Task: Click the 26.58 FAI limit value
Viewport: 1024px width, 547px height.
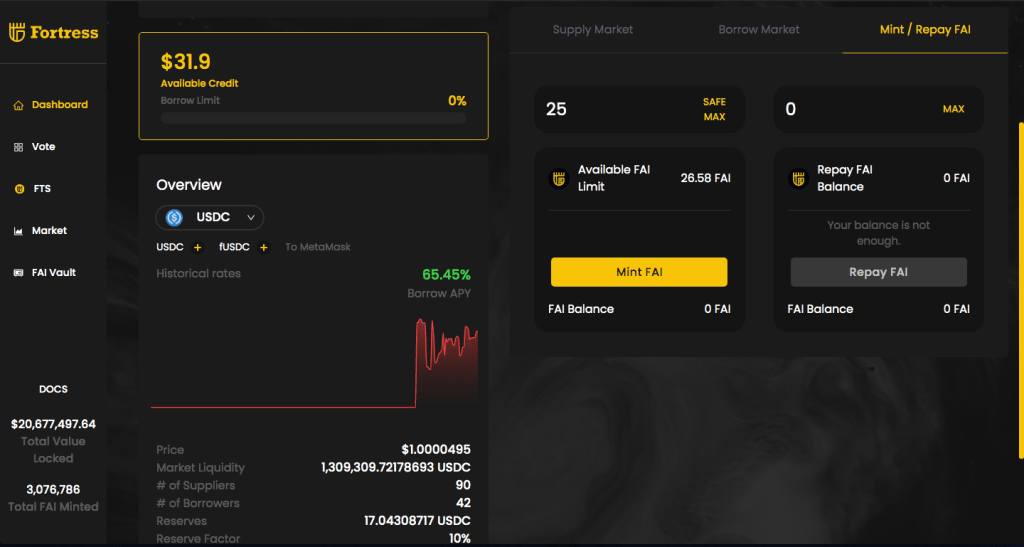Action: (705, 178)
